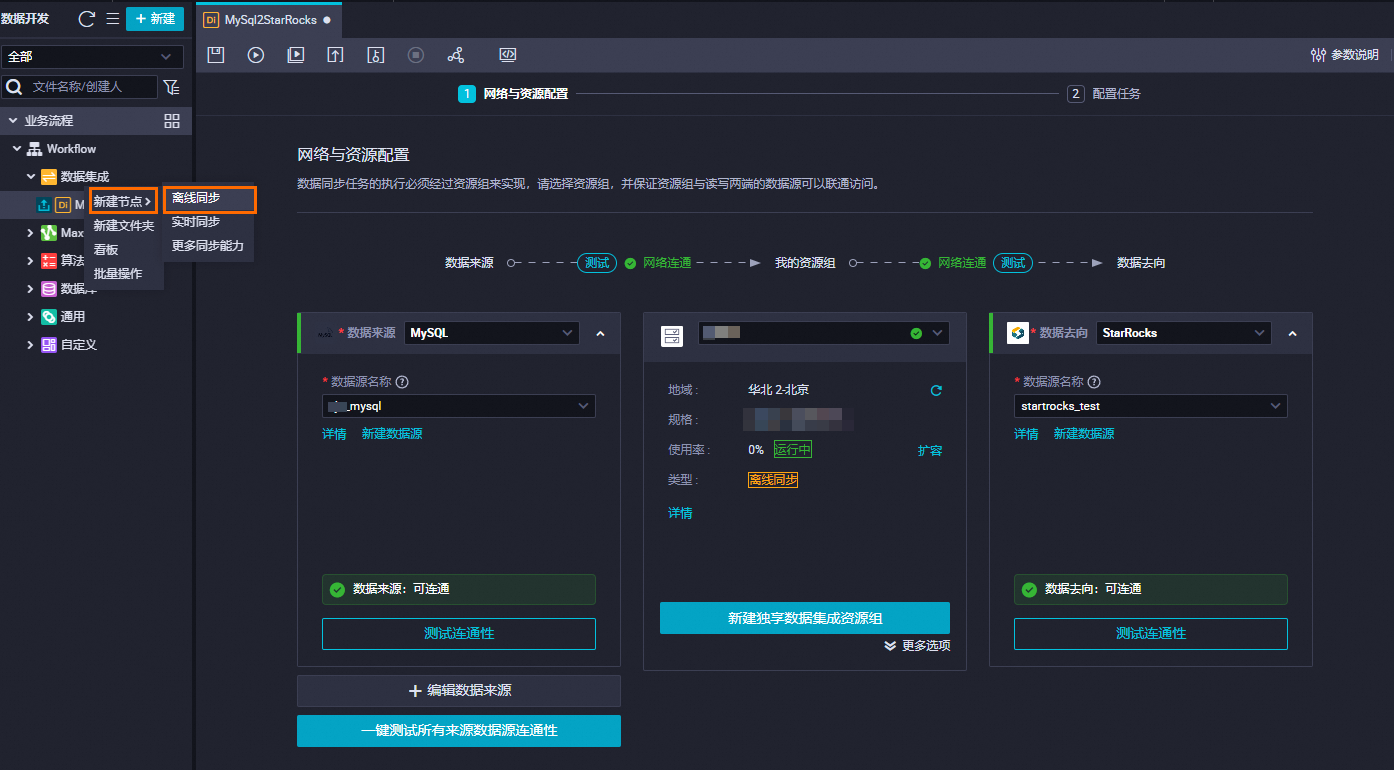Open the resource group selection dropdown
The width and height of the screenshot is (1394, 770).
pos(823,333)
